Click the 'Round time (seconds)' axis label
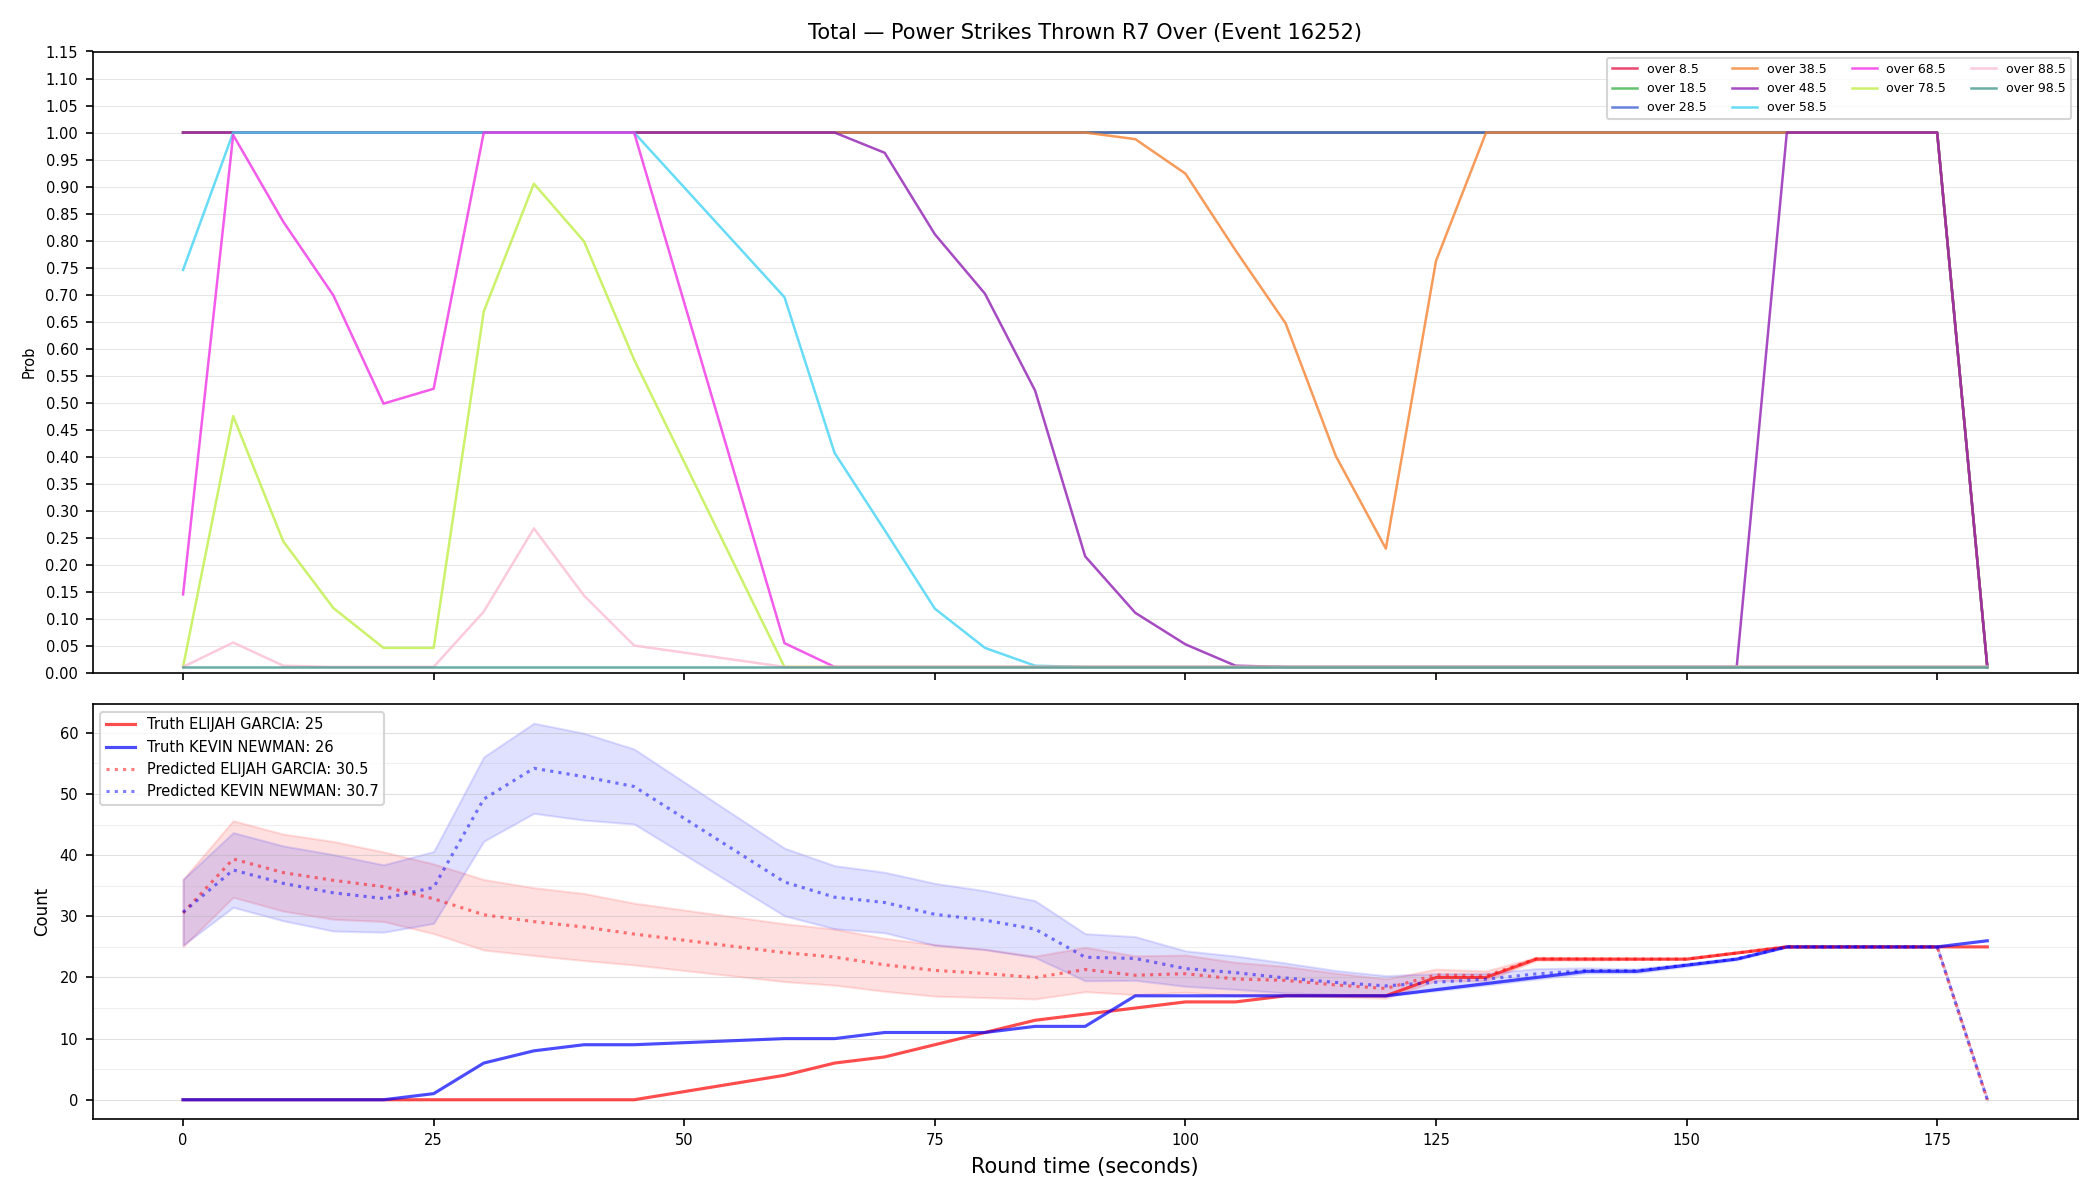The height and width of the screenshot is (1200, 2100). click(x=1084, y=1166)
